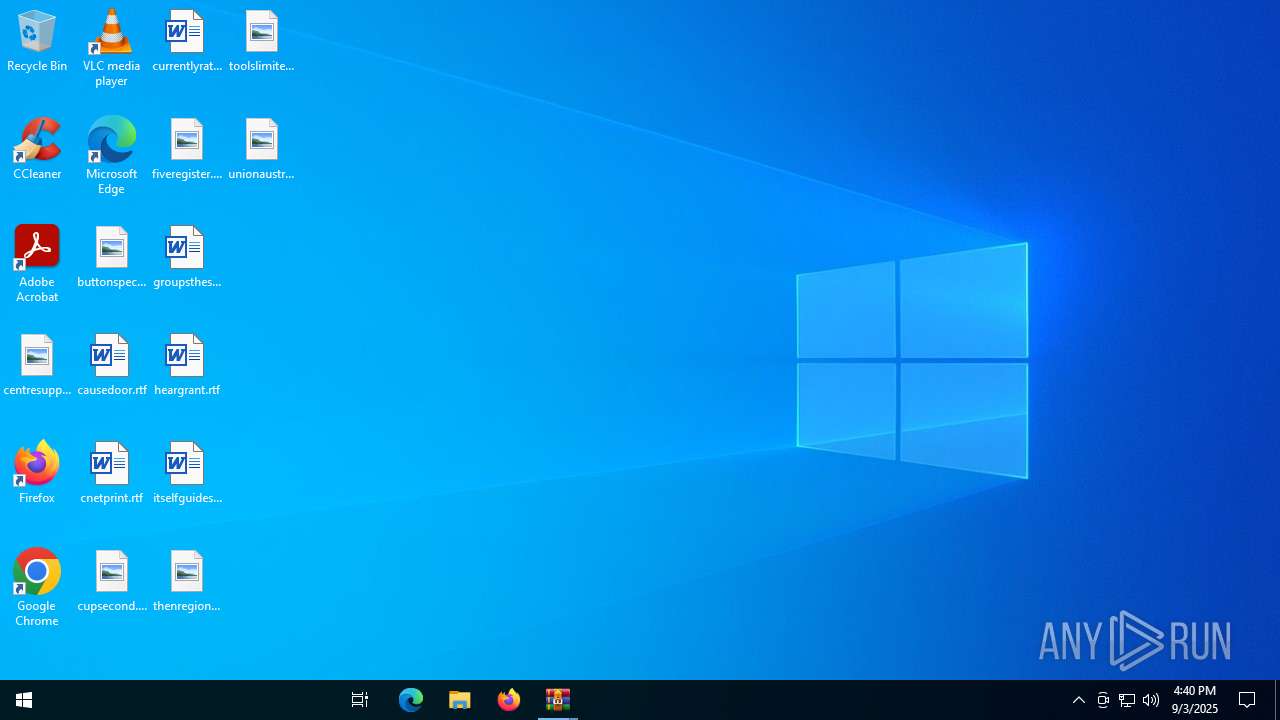The width and height of the screenshot is (1280, 720).
Task: Select the buttonspec... image file
Action: [111, 258]
